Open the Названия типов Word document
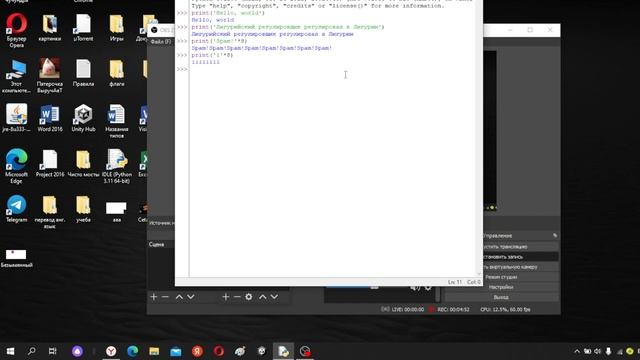Viewport: 640px width, 360px height. pyautogui.click(x=116, y=121)
